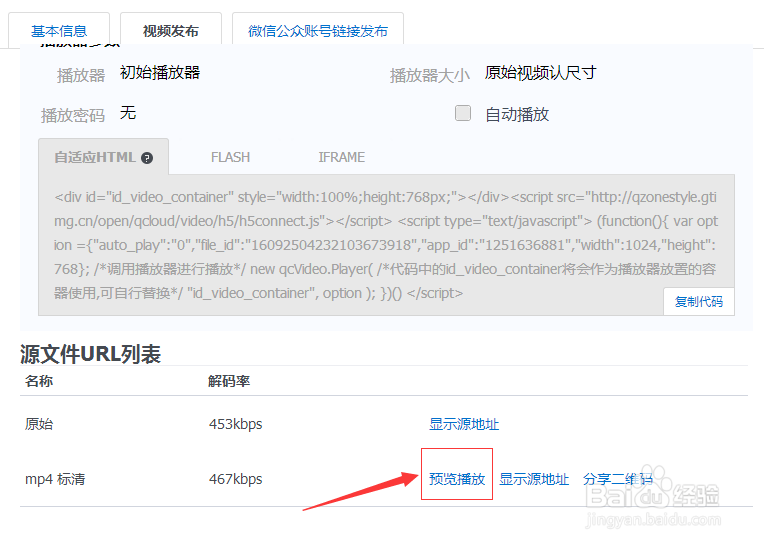
Task: Show source address for 原始 row
Action: point(464,424)
